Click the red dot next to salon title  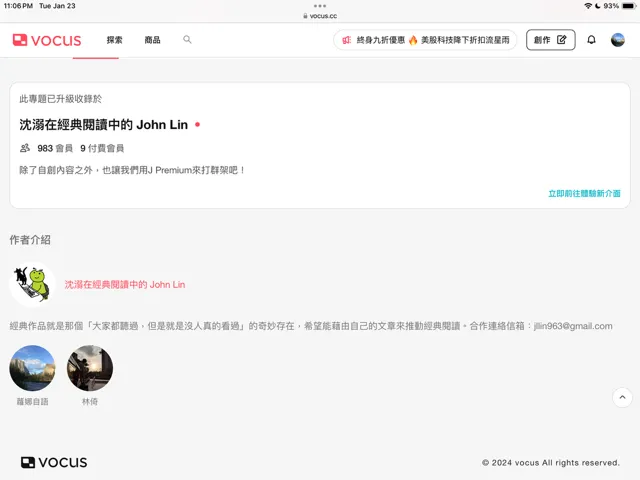tap(198, 124)
